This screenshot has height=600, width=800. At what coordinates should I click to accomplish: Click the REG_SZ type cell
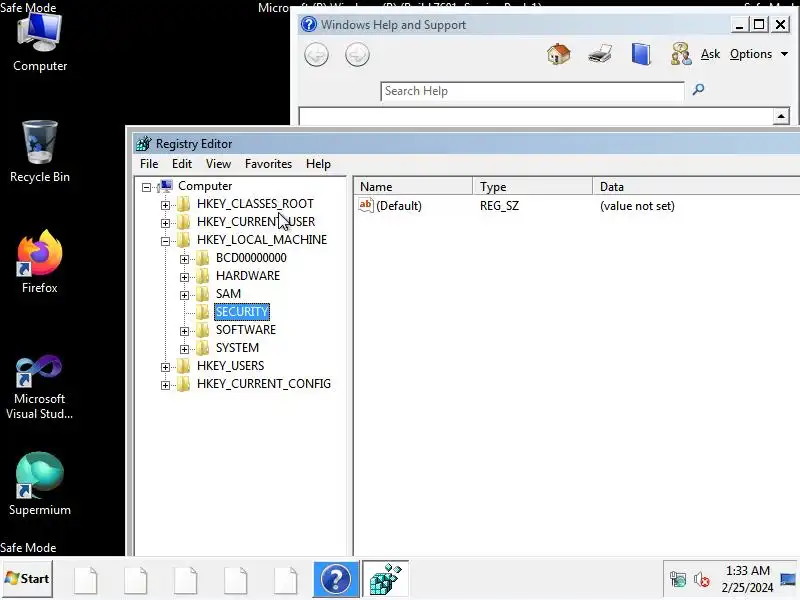(499, 206)
